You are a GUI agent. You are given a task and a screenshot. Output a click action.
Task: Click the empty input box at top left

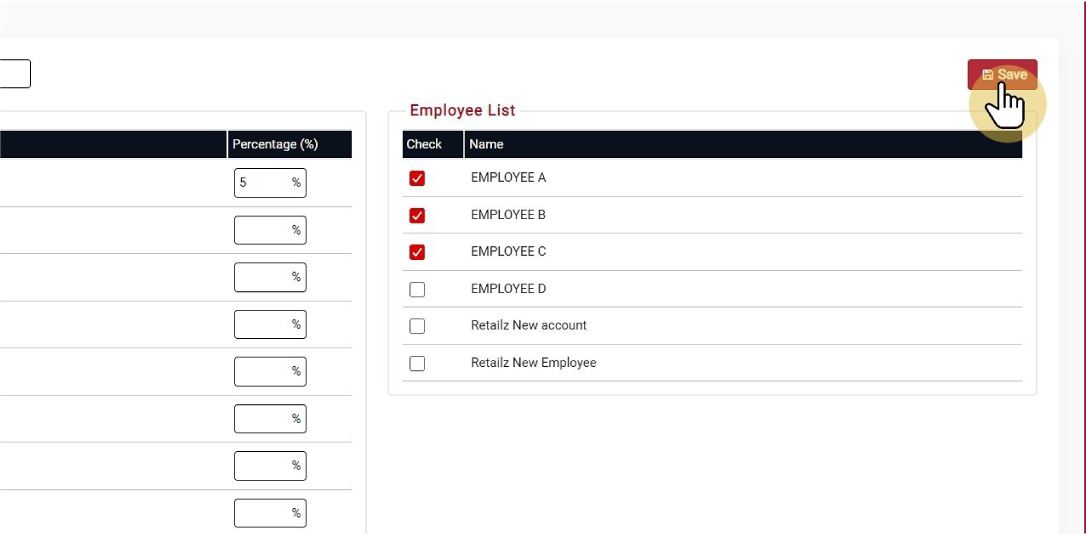click(x=14, y=74)
